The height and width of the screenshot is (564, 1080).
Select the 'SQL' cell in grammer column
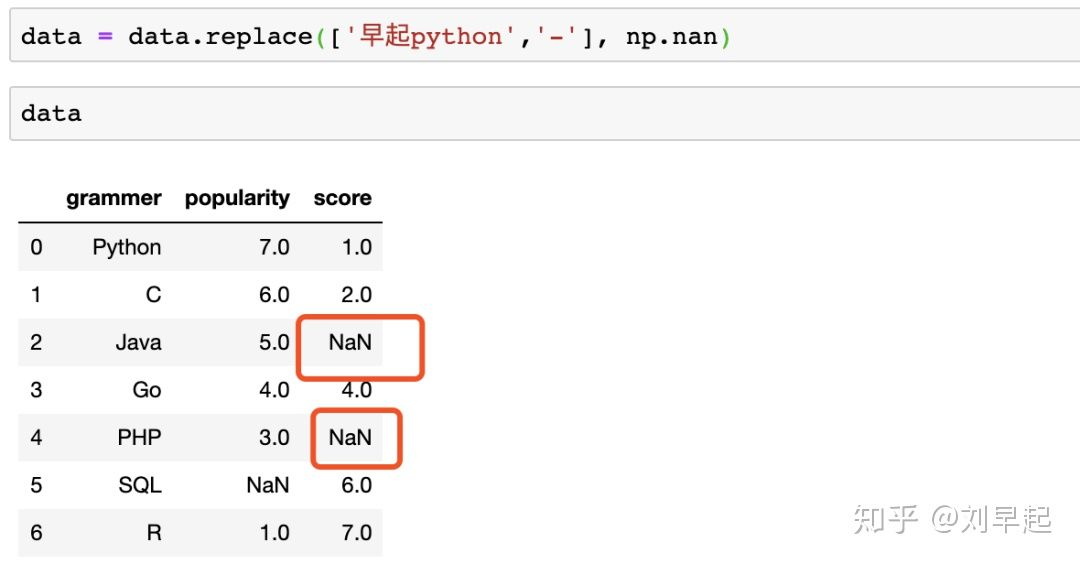[140, 485]
